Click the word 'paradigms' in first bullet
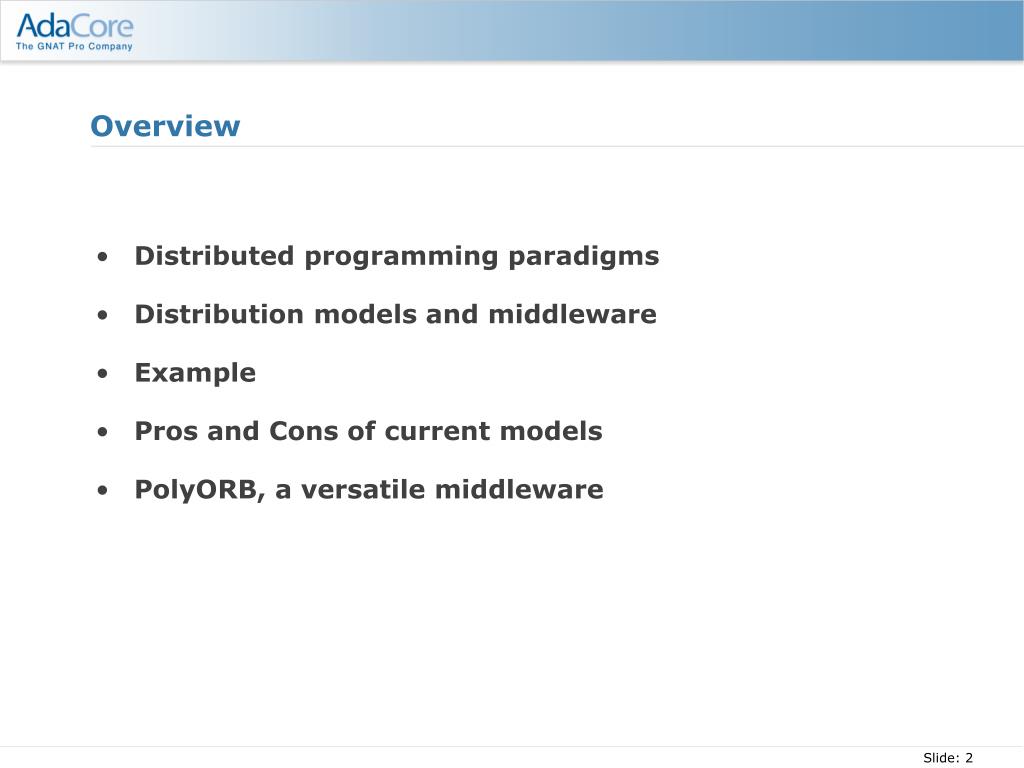The image size is (1024, 768). (584, 257)
